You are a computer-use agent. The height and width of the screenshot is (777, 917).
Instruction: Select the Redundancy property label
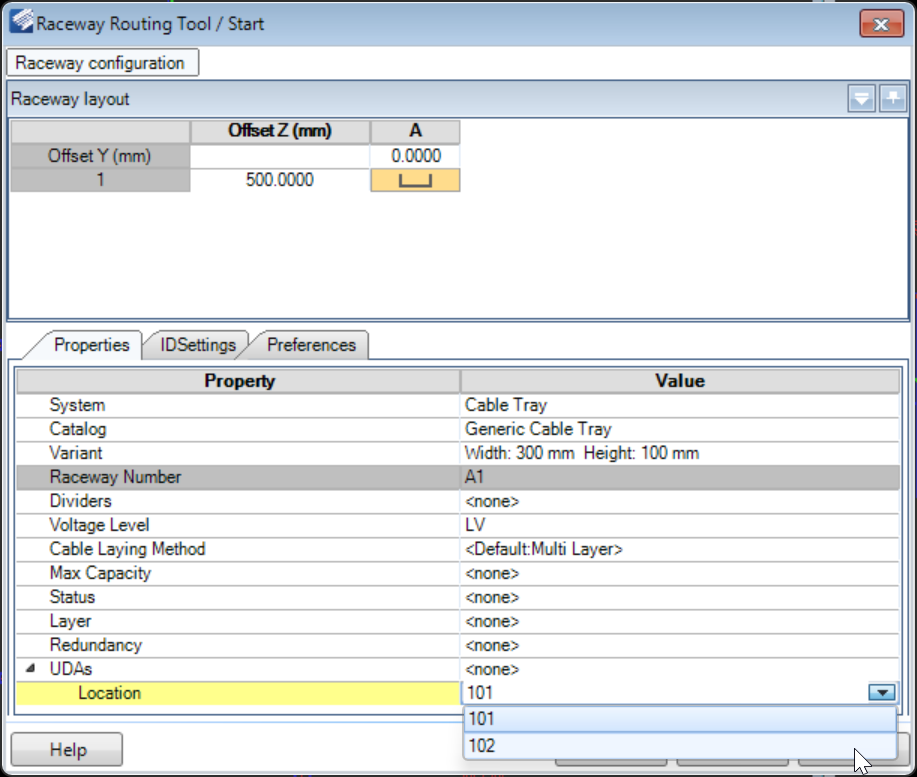click(96, 645)
